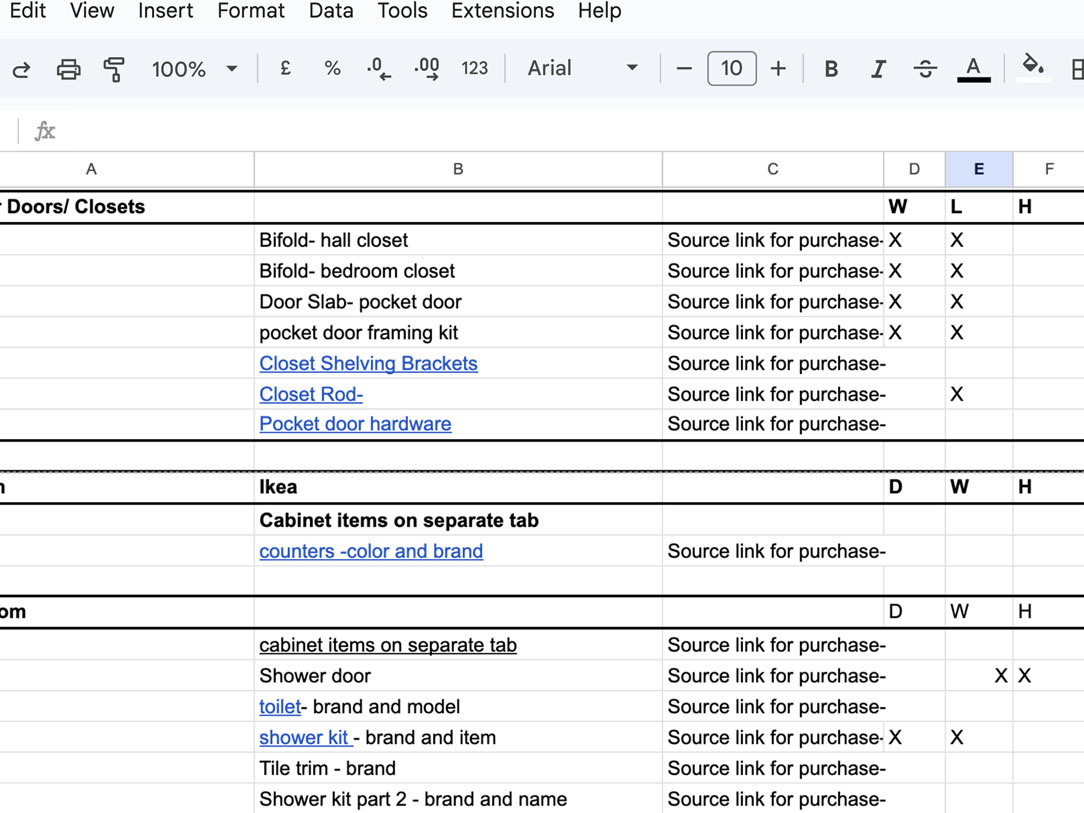
Task: Select Shower kit part 2 cell
Action: pos(458,799)
